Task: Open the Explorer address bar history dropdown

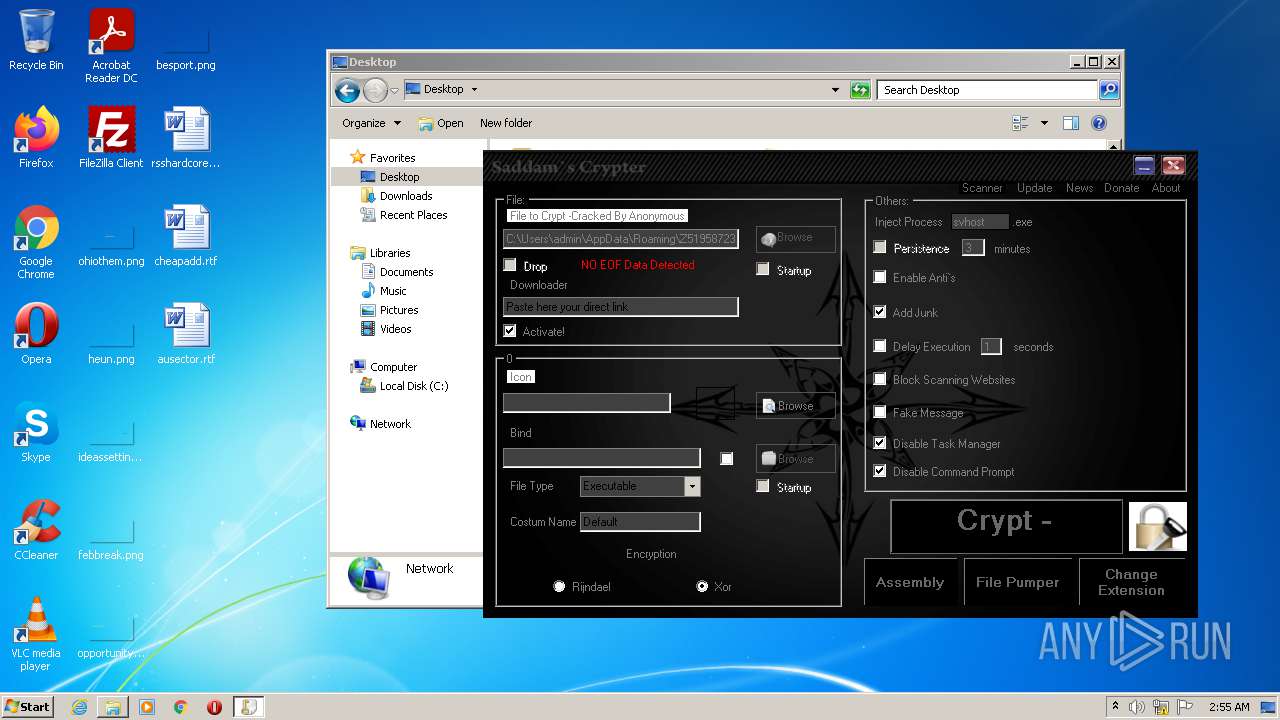Action: (835, 90)
